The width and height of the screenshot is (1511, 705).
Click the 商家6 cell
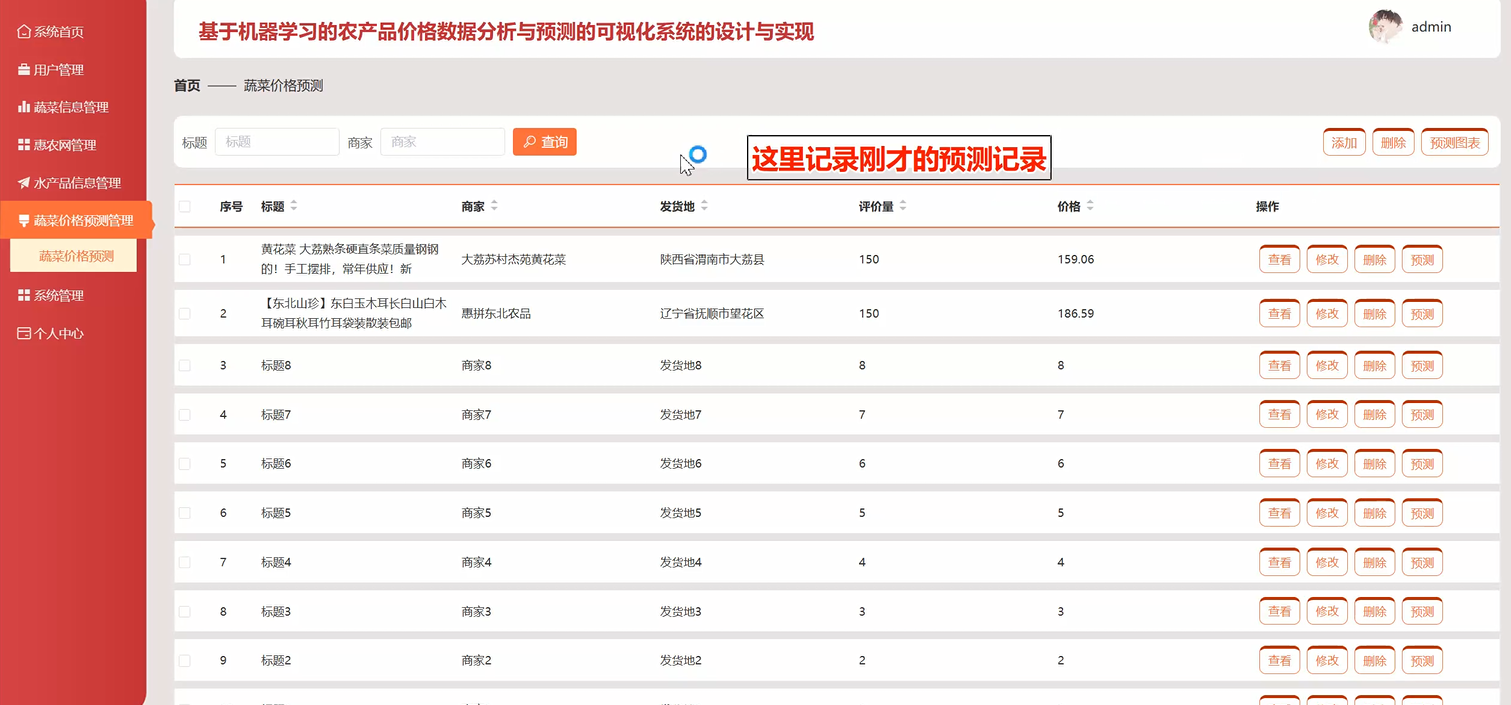[477, 463]
